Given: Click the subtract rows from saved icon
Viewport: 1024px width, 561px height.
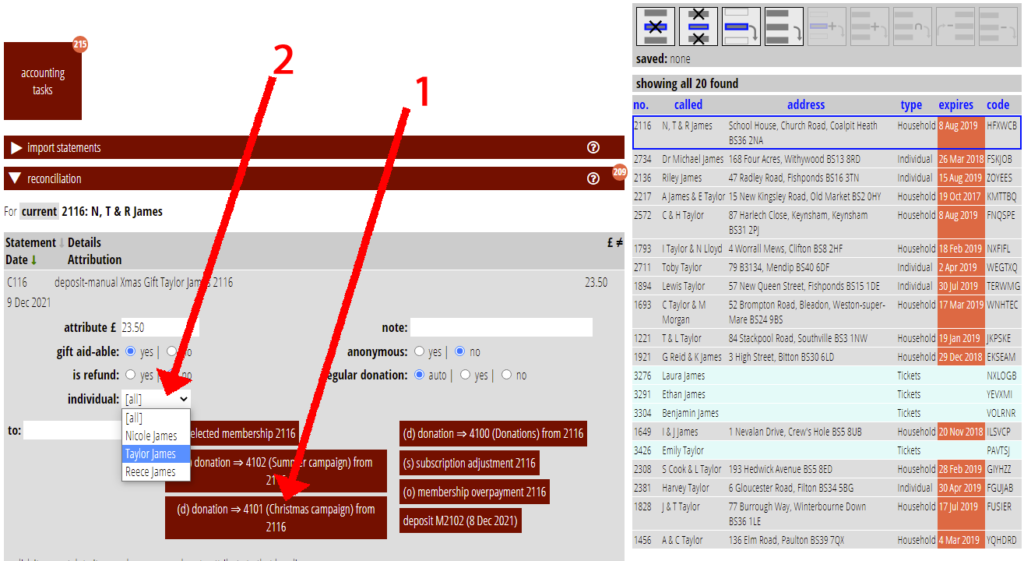Looking at the screenshot, I should pos(955,27).
